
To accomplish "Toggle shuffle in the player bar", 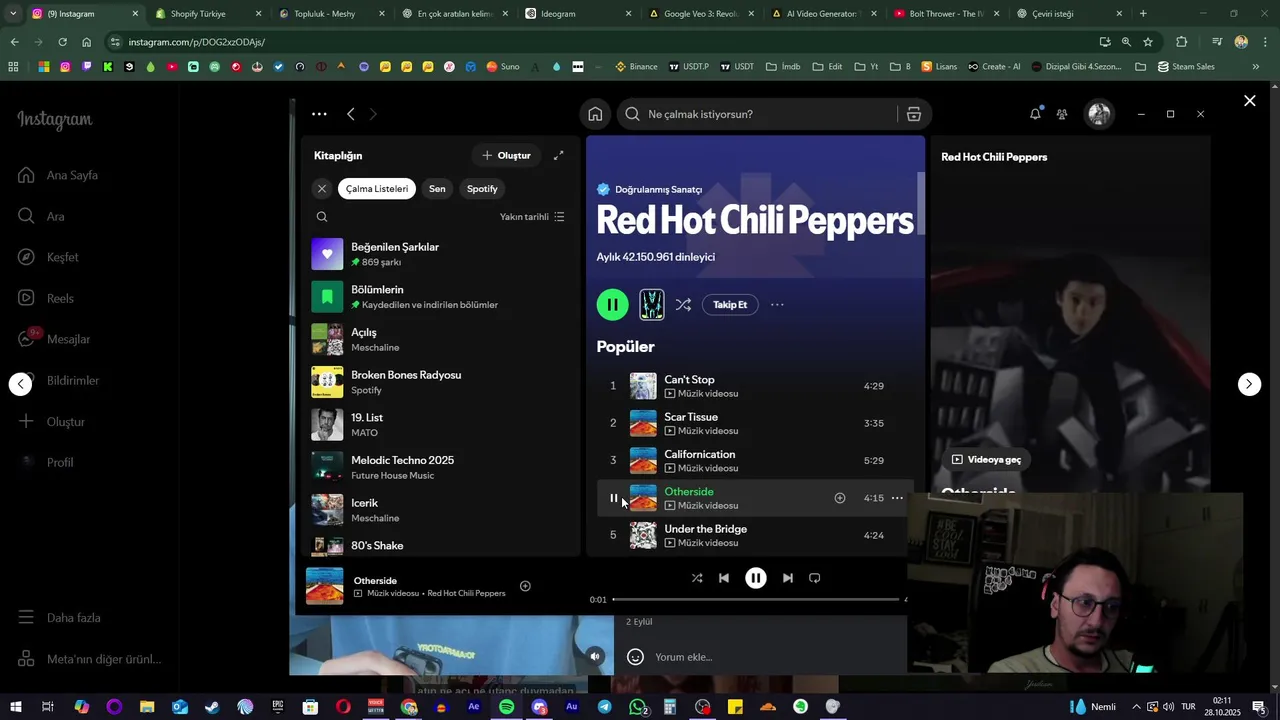I will click(x=697, y=578).
